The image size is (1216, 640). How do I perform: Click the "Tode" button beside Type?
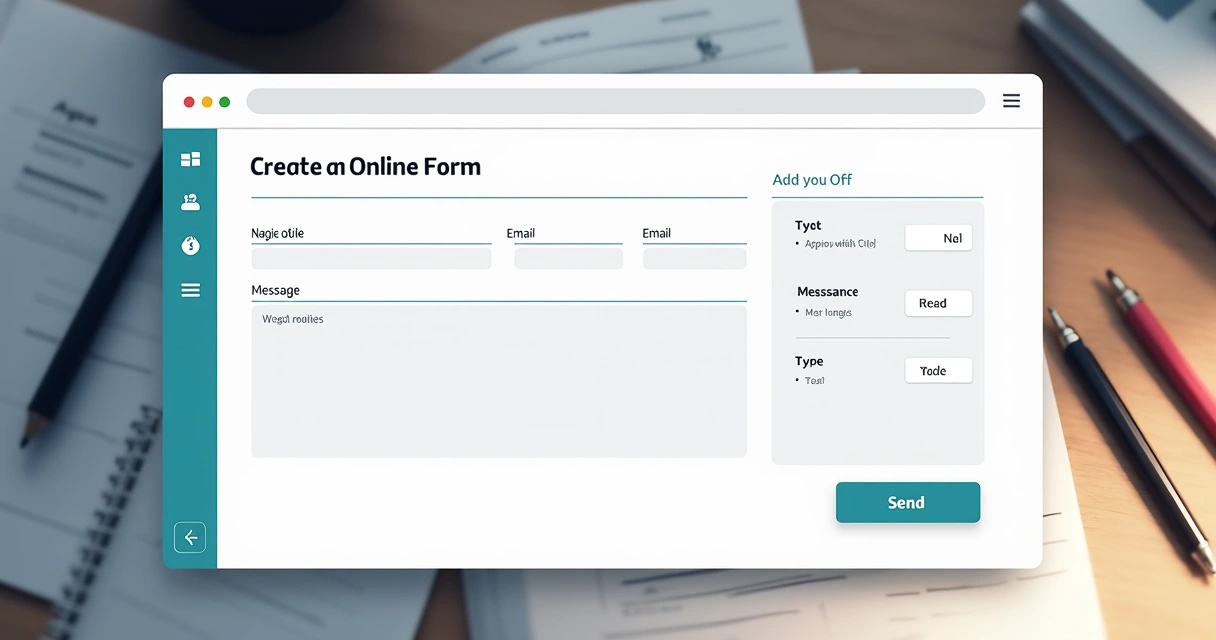pos(938,371)
